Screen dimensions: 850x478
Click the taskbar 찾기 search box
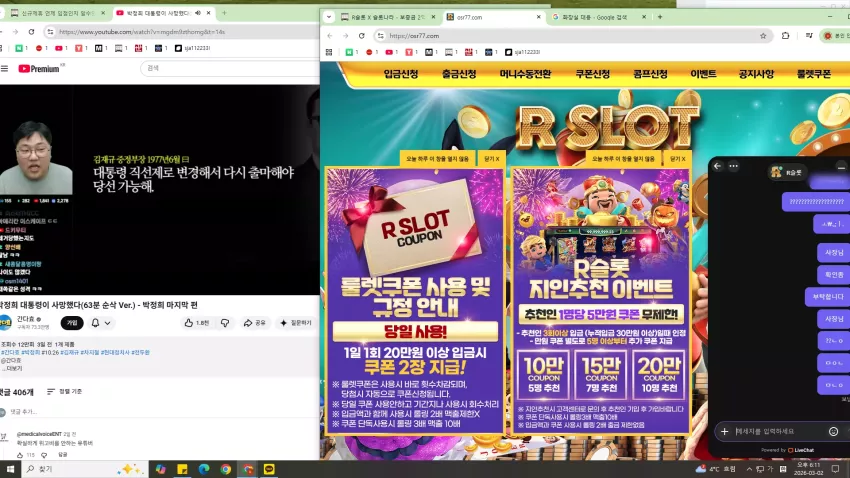tap(84, 469)
